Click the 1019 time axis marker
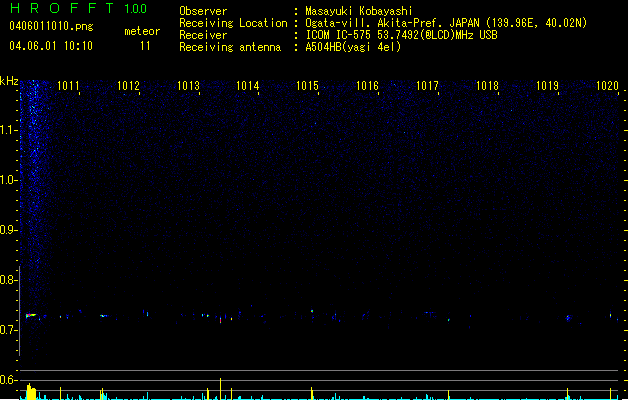 click(x=547, y=86)
